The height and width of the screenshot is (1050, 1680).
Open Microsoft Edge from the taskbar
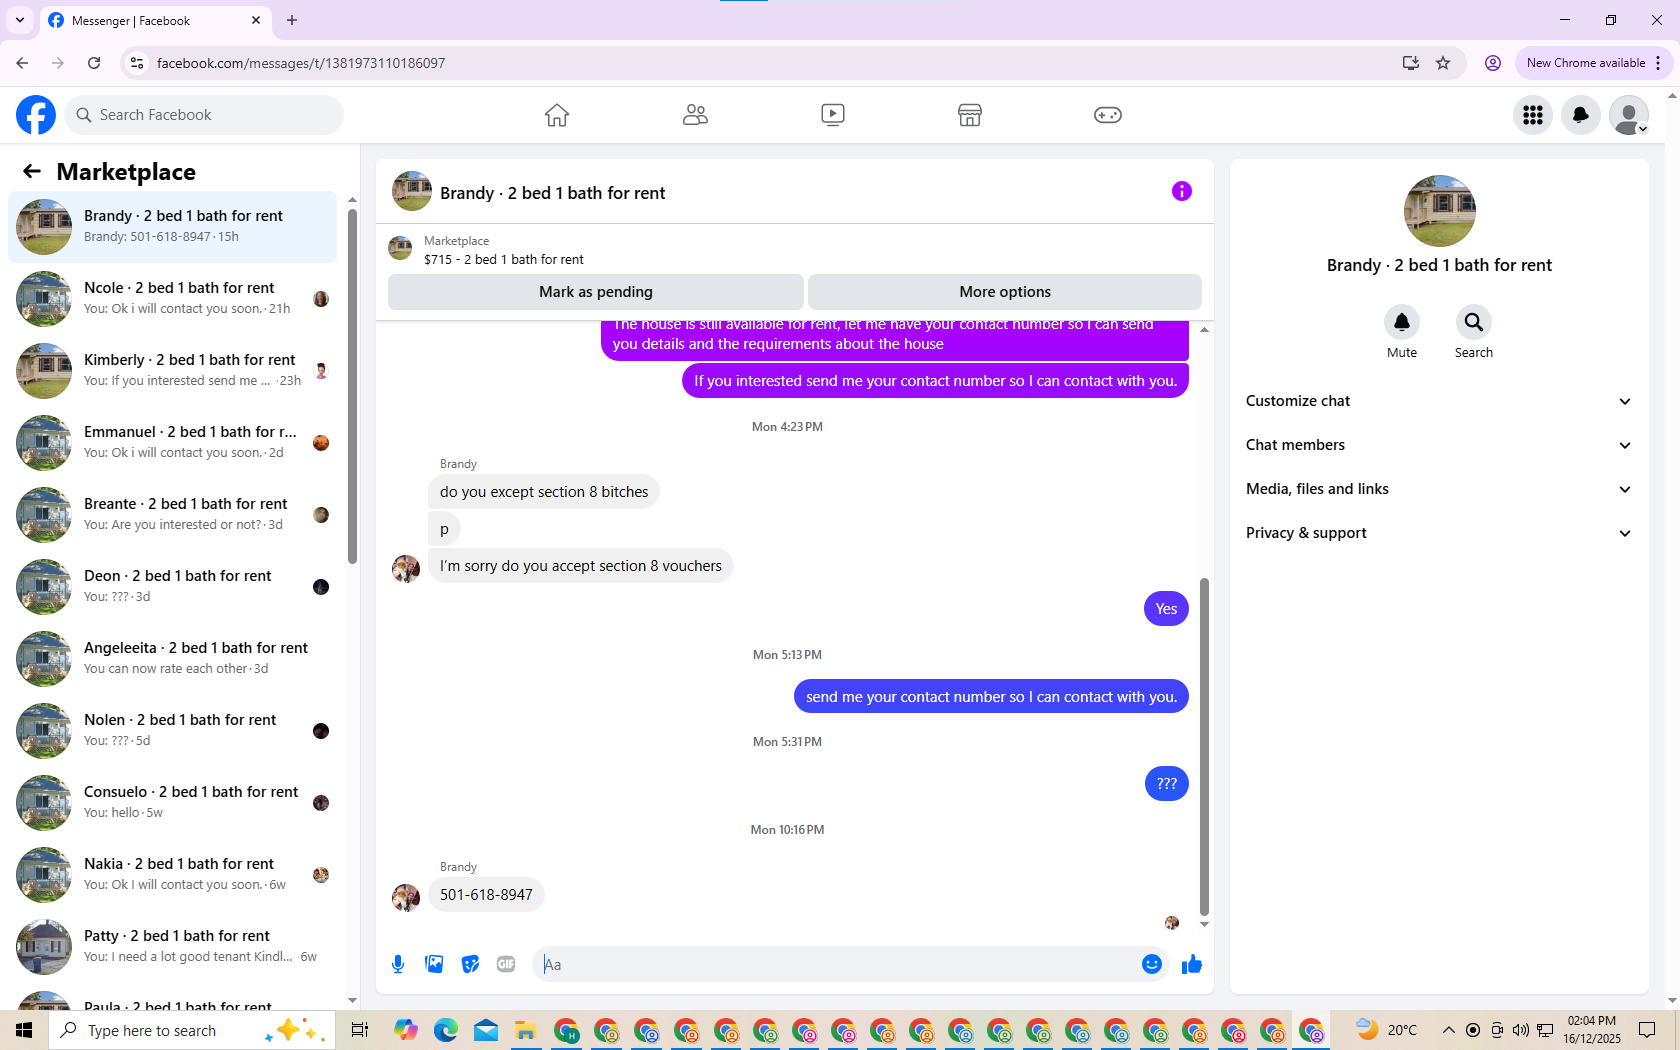pos(446,1030)
